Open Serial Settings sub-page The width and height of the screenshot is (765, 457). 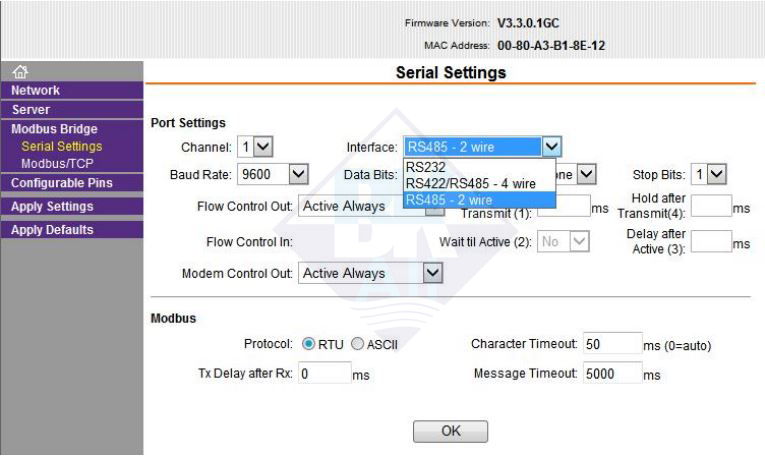(x=62, y=146)
